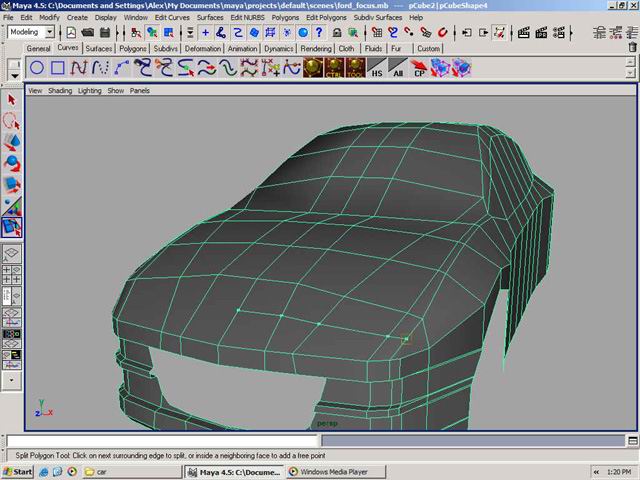
Task: Expand the arrow below the layout icons
Action: pos(12,380)
